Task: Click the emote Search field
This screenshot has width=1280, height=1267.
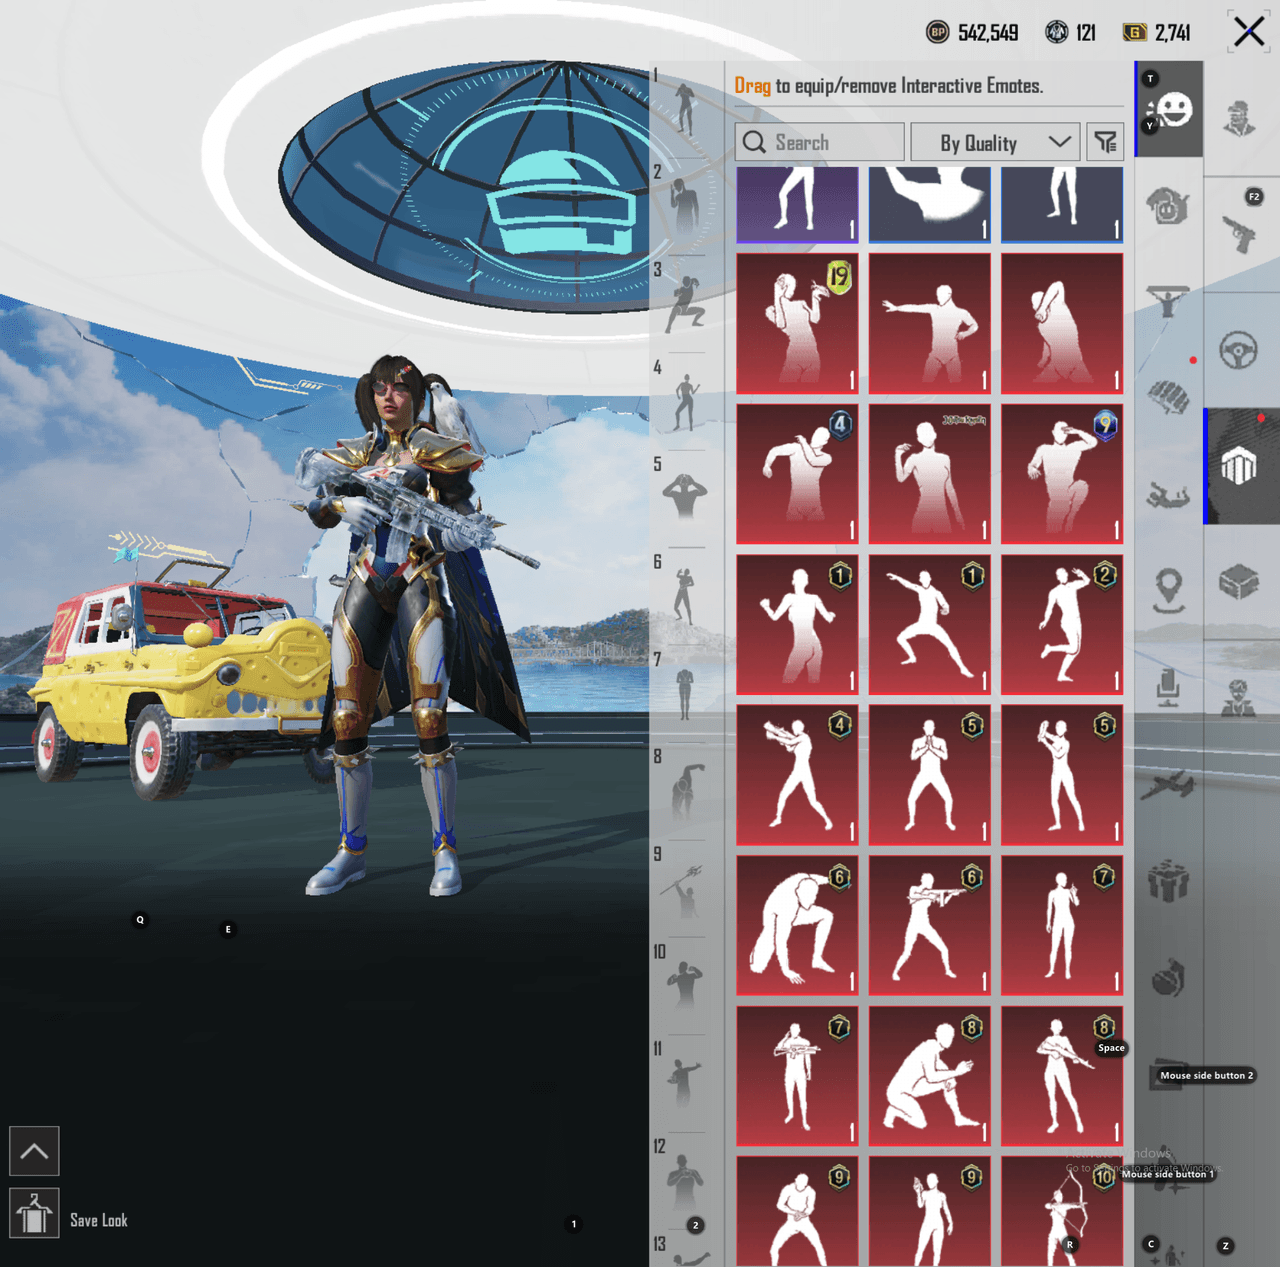Action: click(820, 142)
